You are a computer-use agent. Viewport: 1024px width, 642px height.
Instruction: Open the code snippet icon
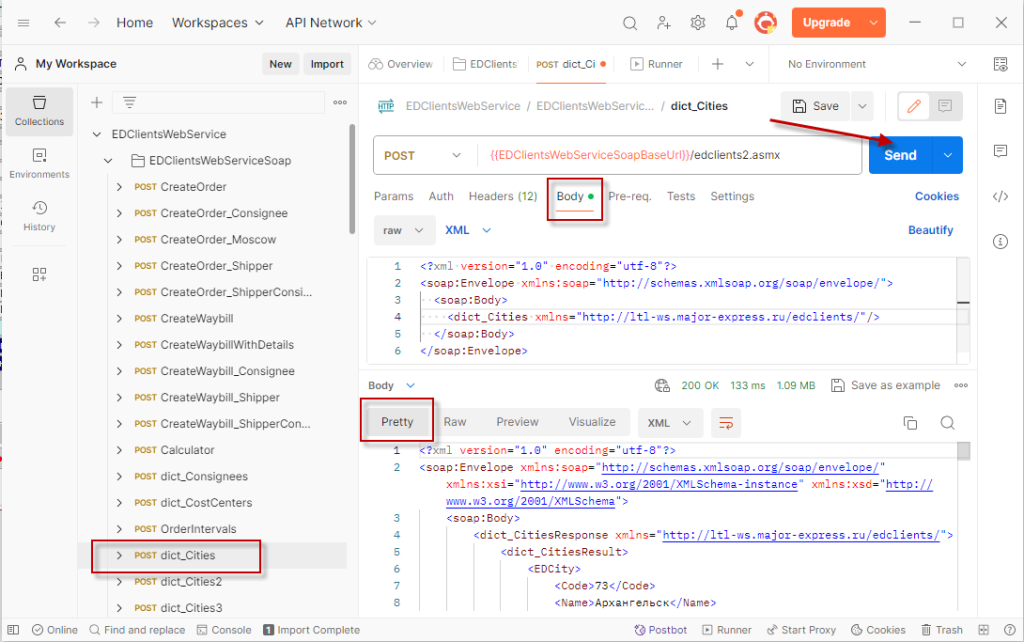coord(1000,196)
